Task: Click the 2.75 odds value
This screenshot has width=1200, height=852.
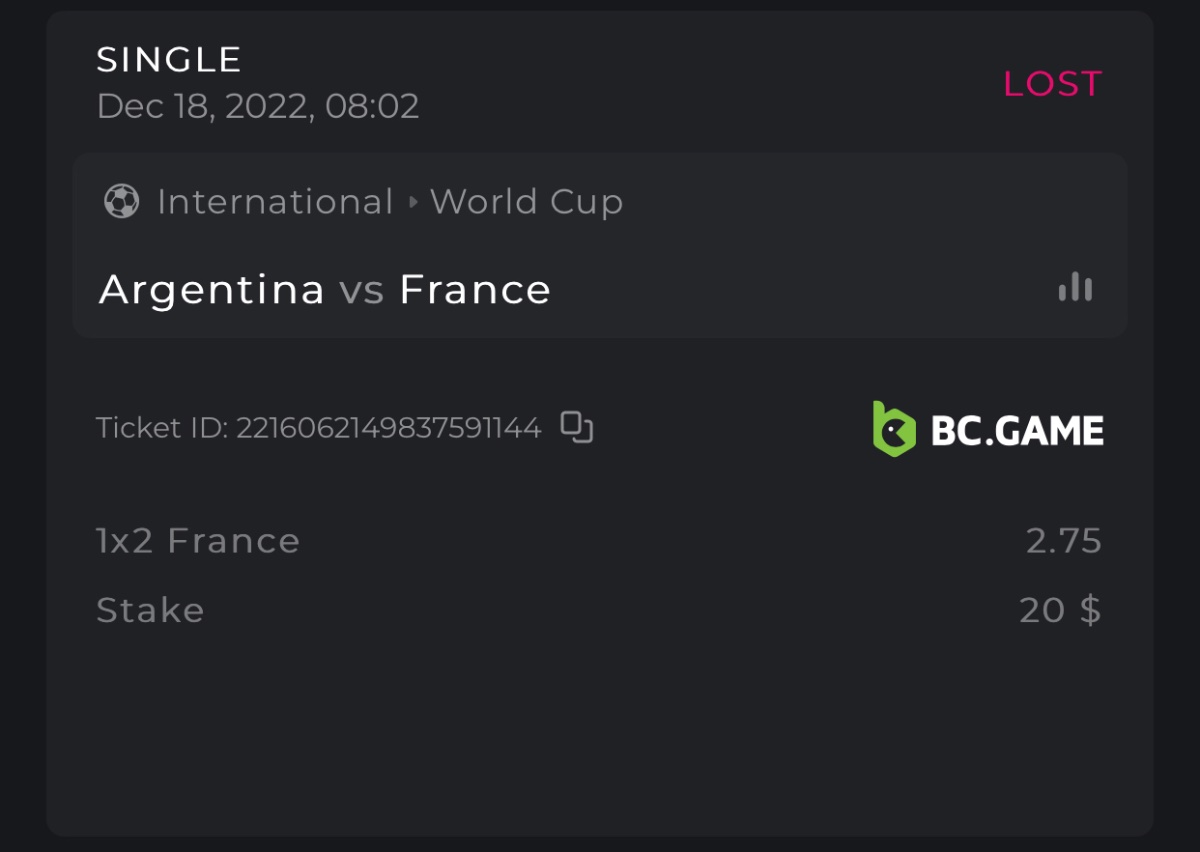Action: coord(1063,541)
